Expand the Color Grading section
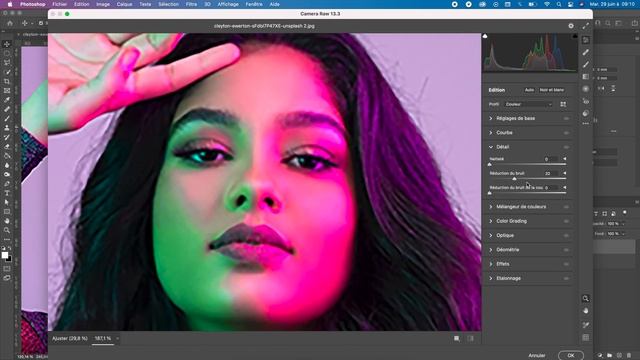The image size is (640, 360). tap(491, 221)
